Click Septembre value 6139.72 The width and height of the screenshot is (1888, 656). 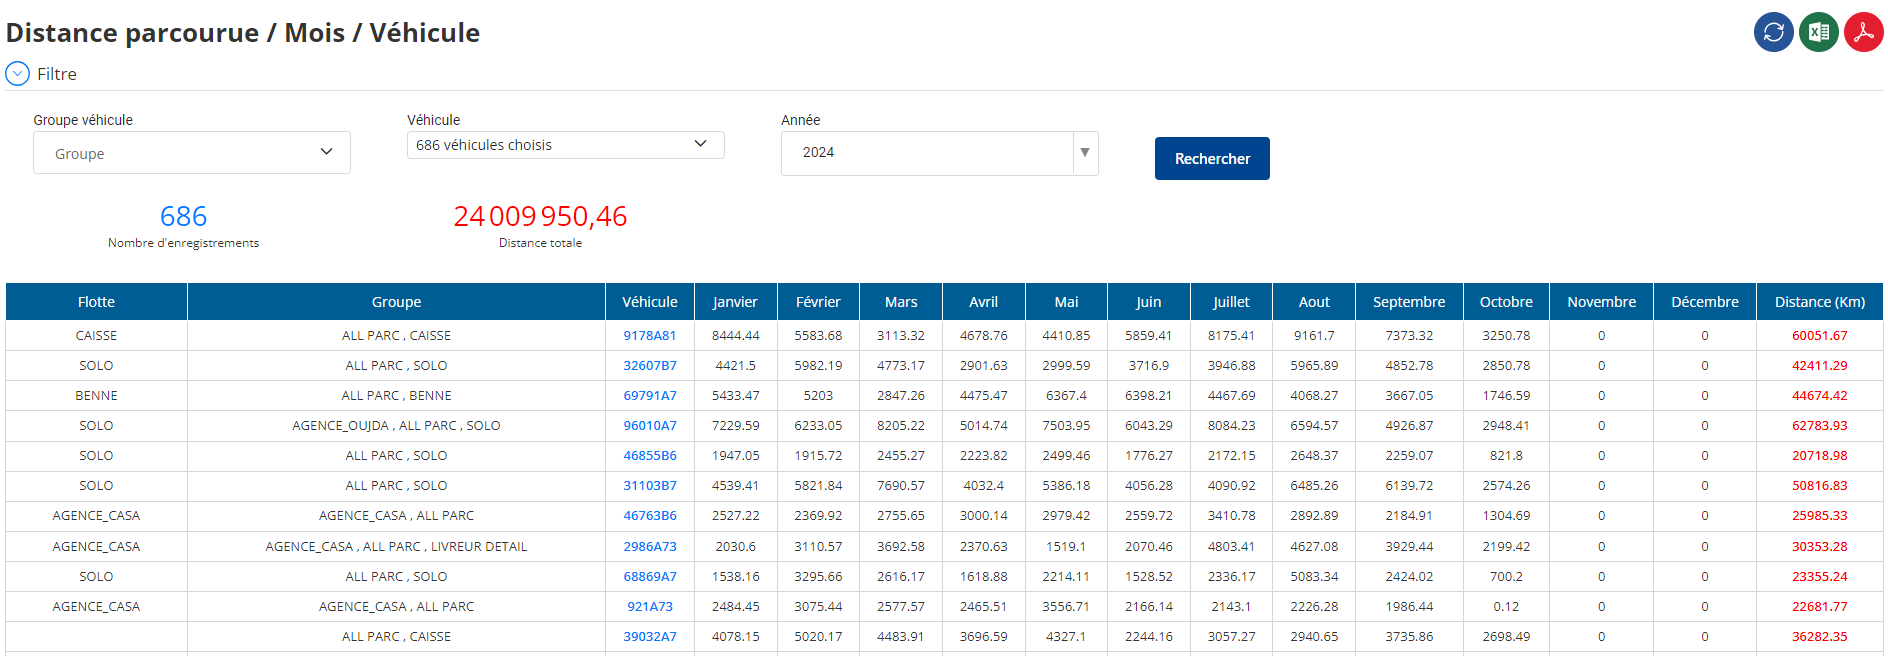point(1409,486)
